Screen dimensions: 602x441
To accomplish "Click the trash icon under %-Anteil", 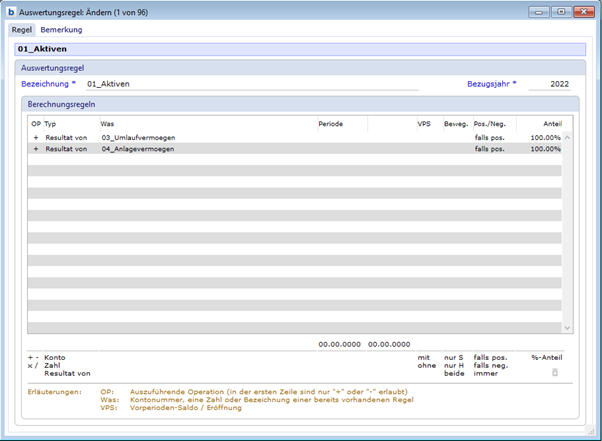I will tap(555, 372).
